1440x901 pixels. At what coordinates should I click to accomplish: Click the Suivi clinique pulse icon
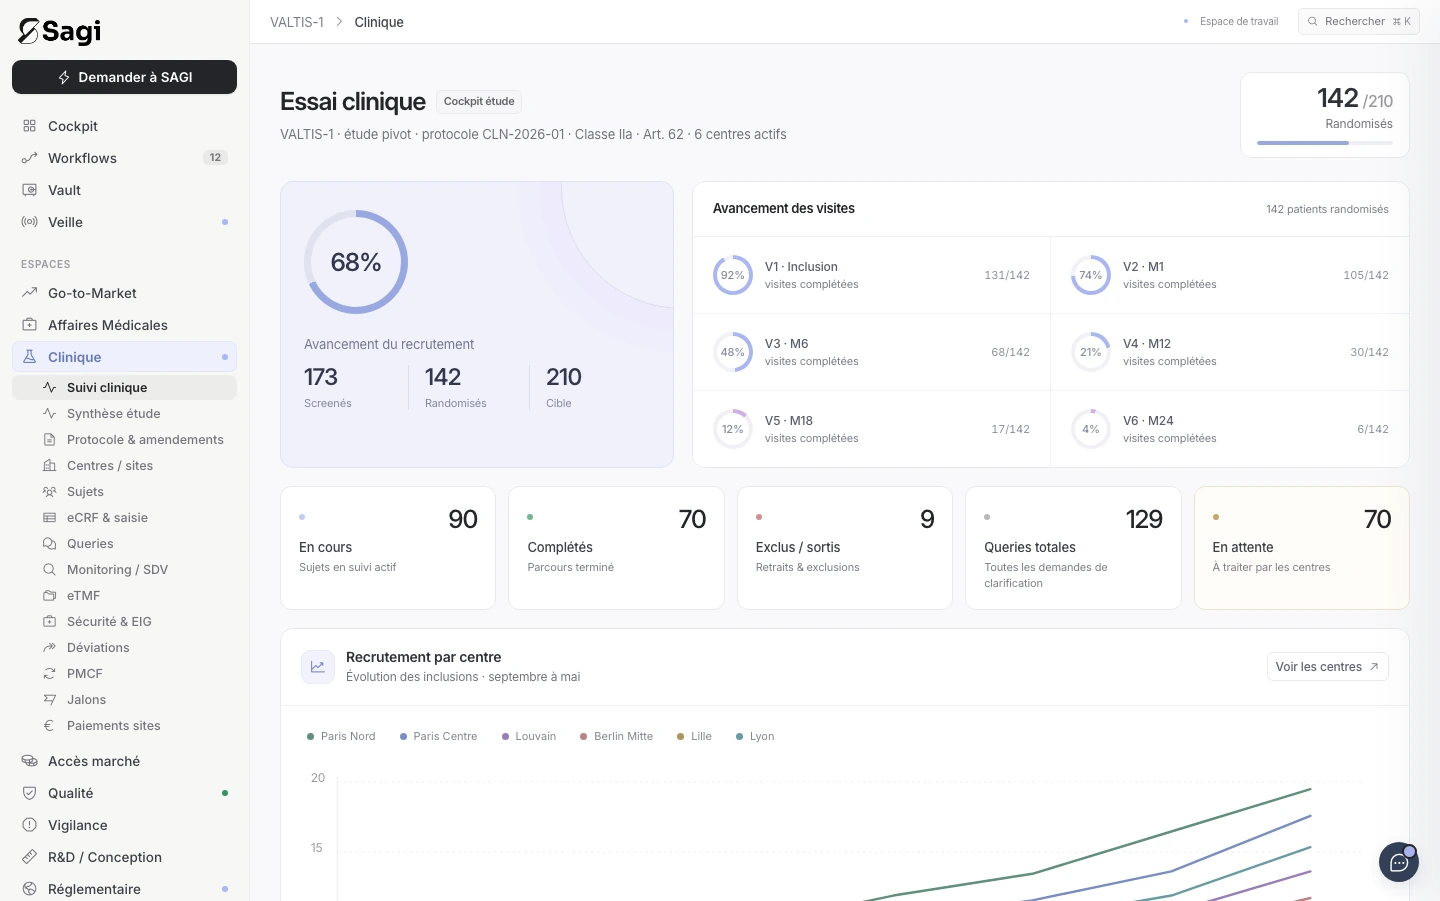coord(49,387)
